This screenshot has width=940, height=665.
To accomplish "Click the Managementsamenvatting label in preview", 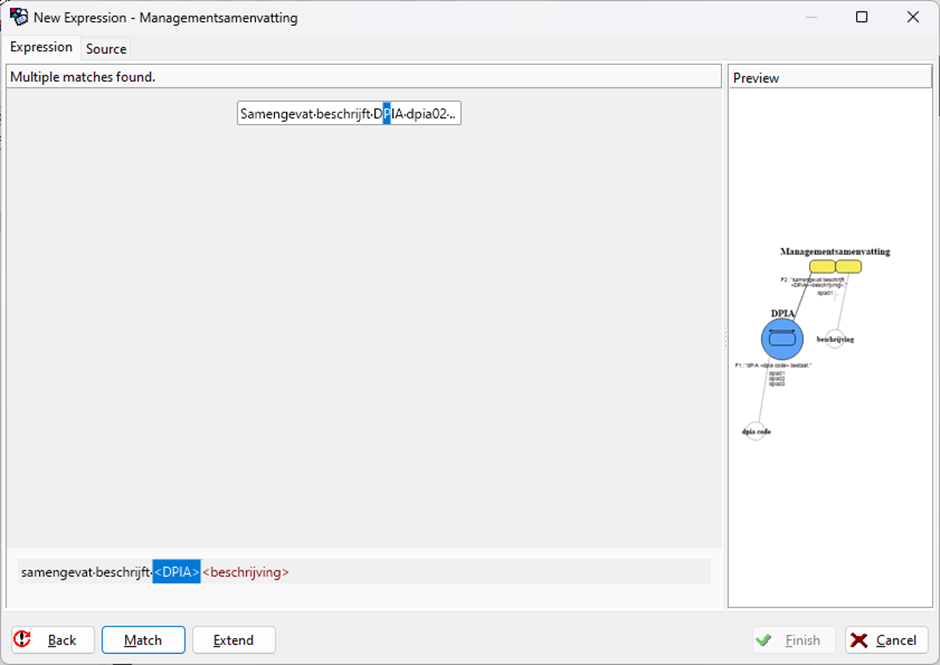I will tap(835, 252).
